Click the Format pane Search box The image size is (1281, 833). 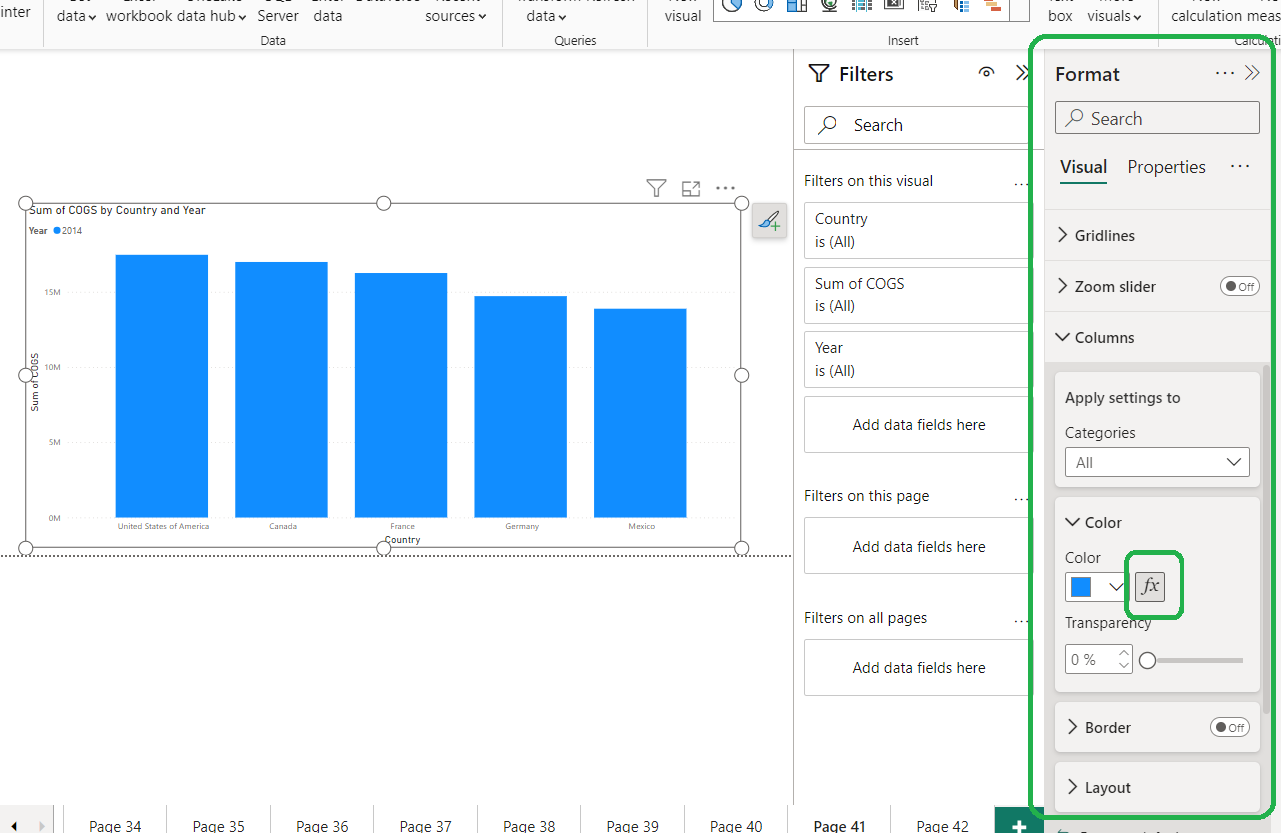(x=1157, y=118)
